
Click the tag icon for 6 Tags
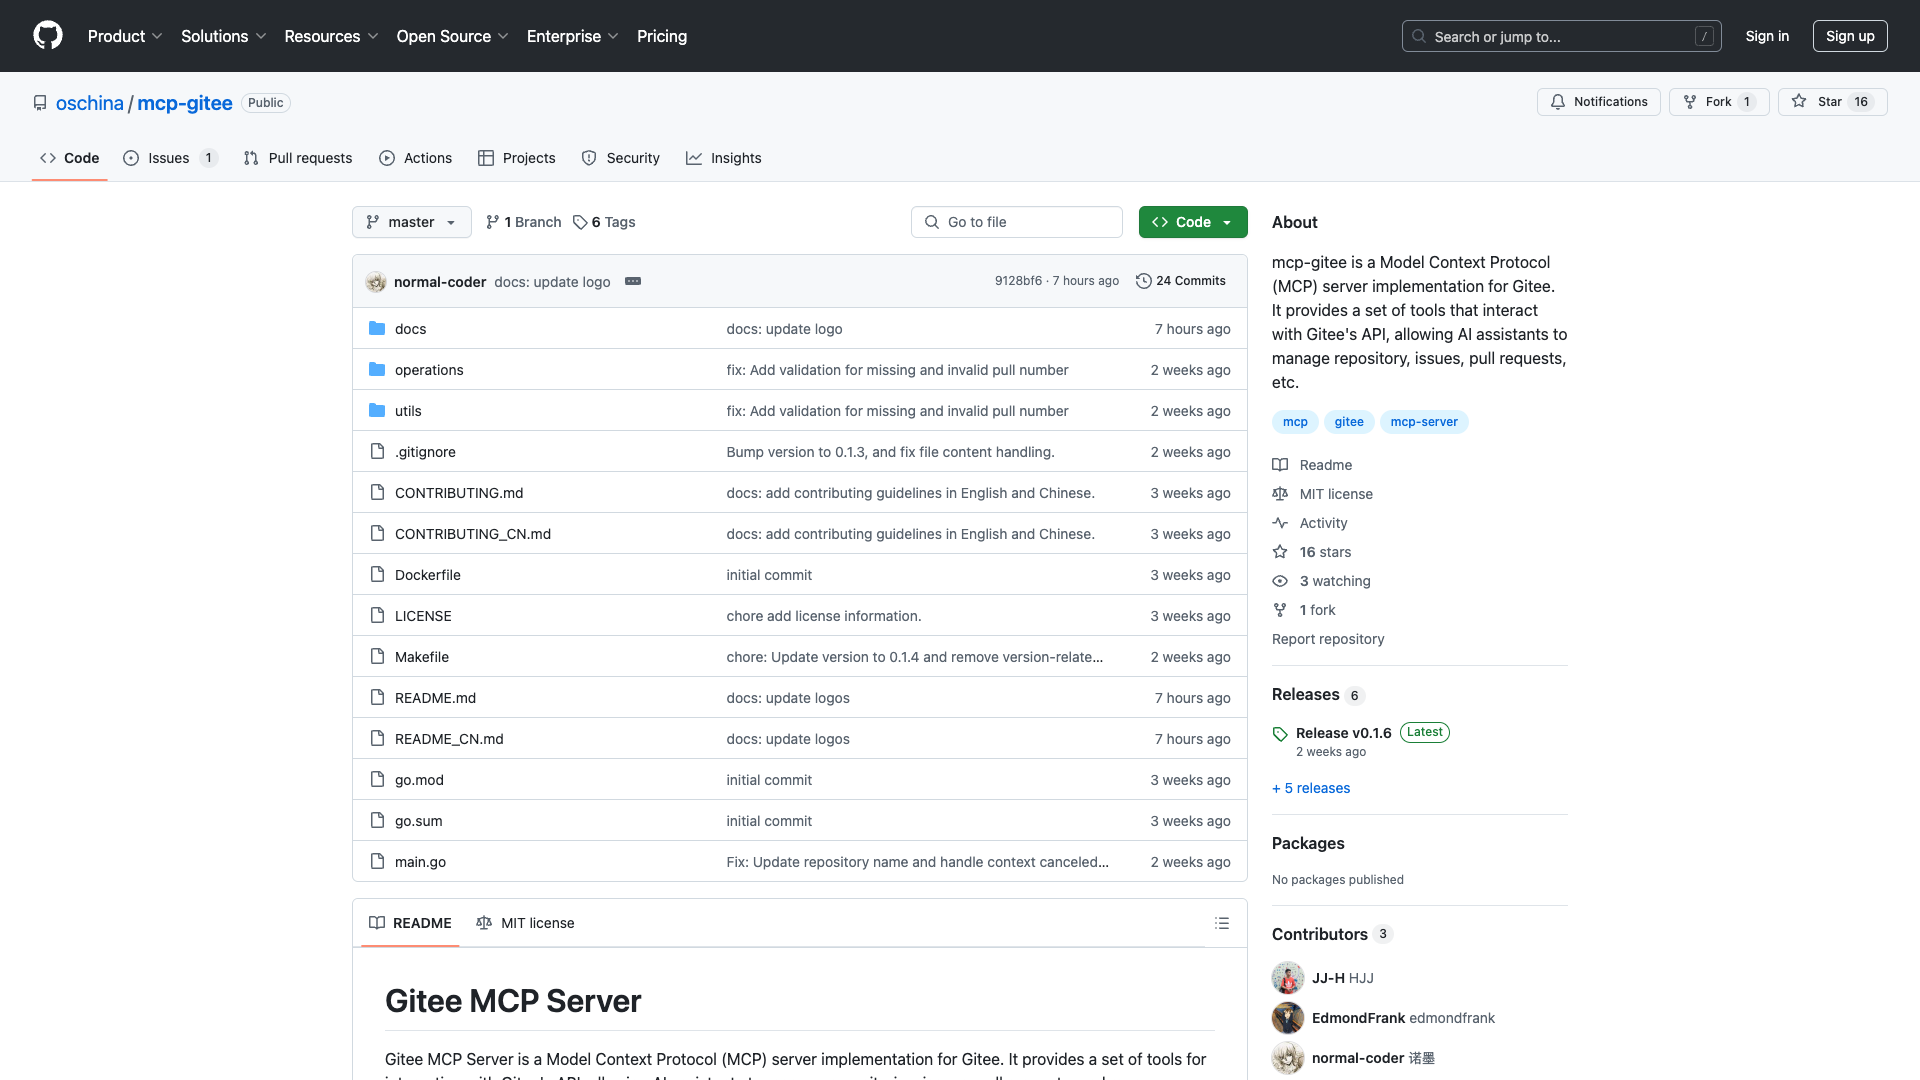click(580, 222)
